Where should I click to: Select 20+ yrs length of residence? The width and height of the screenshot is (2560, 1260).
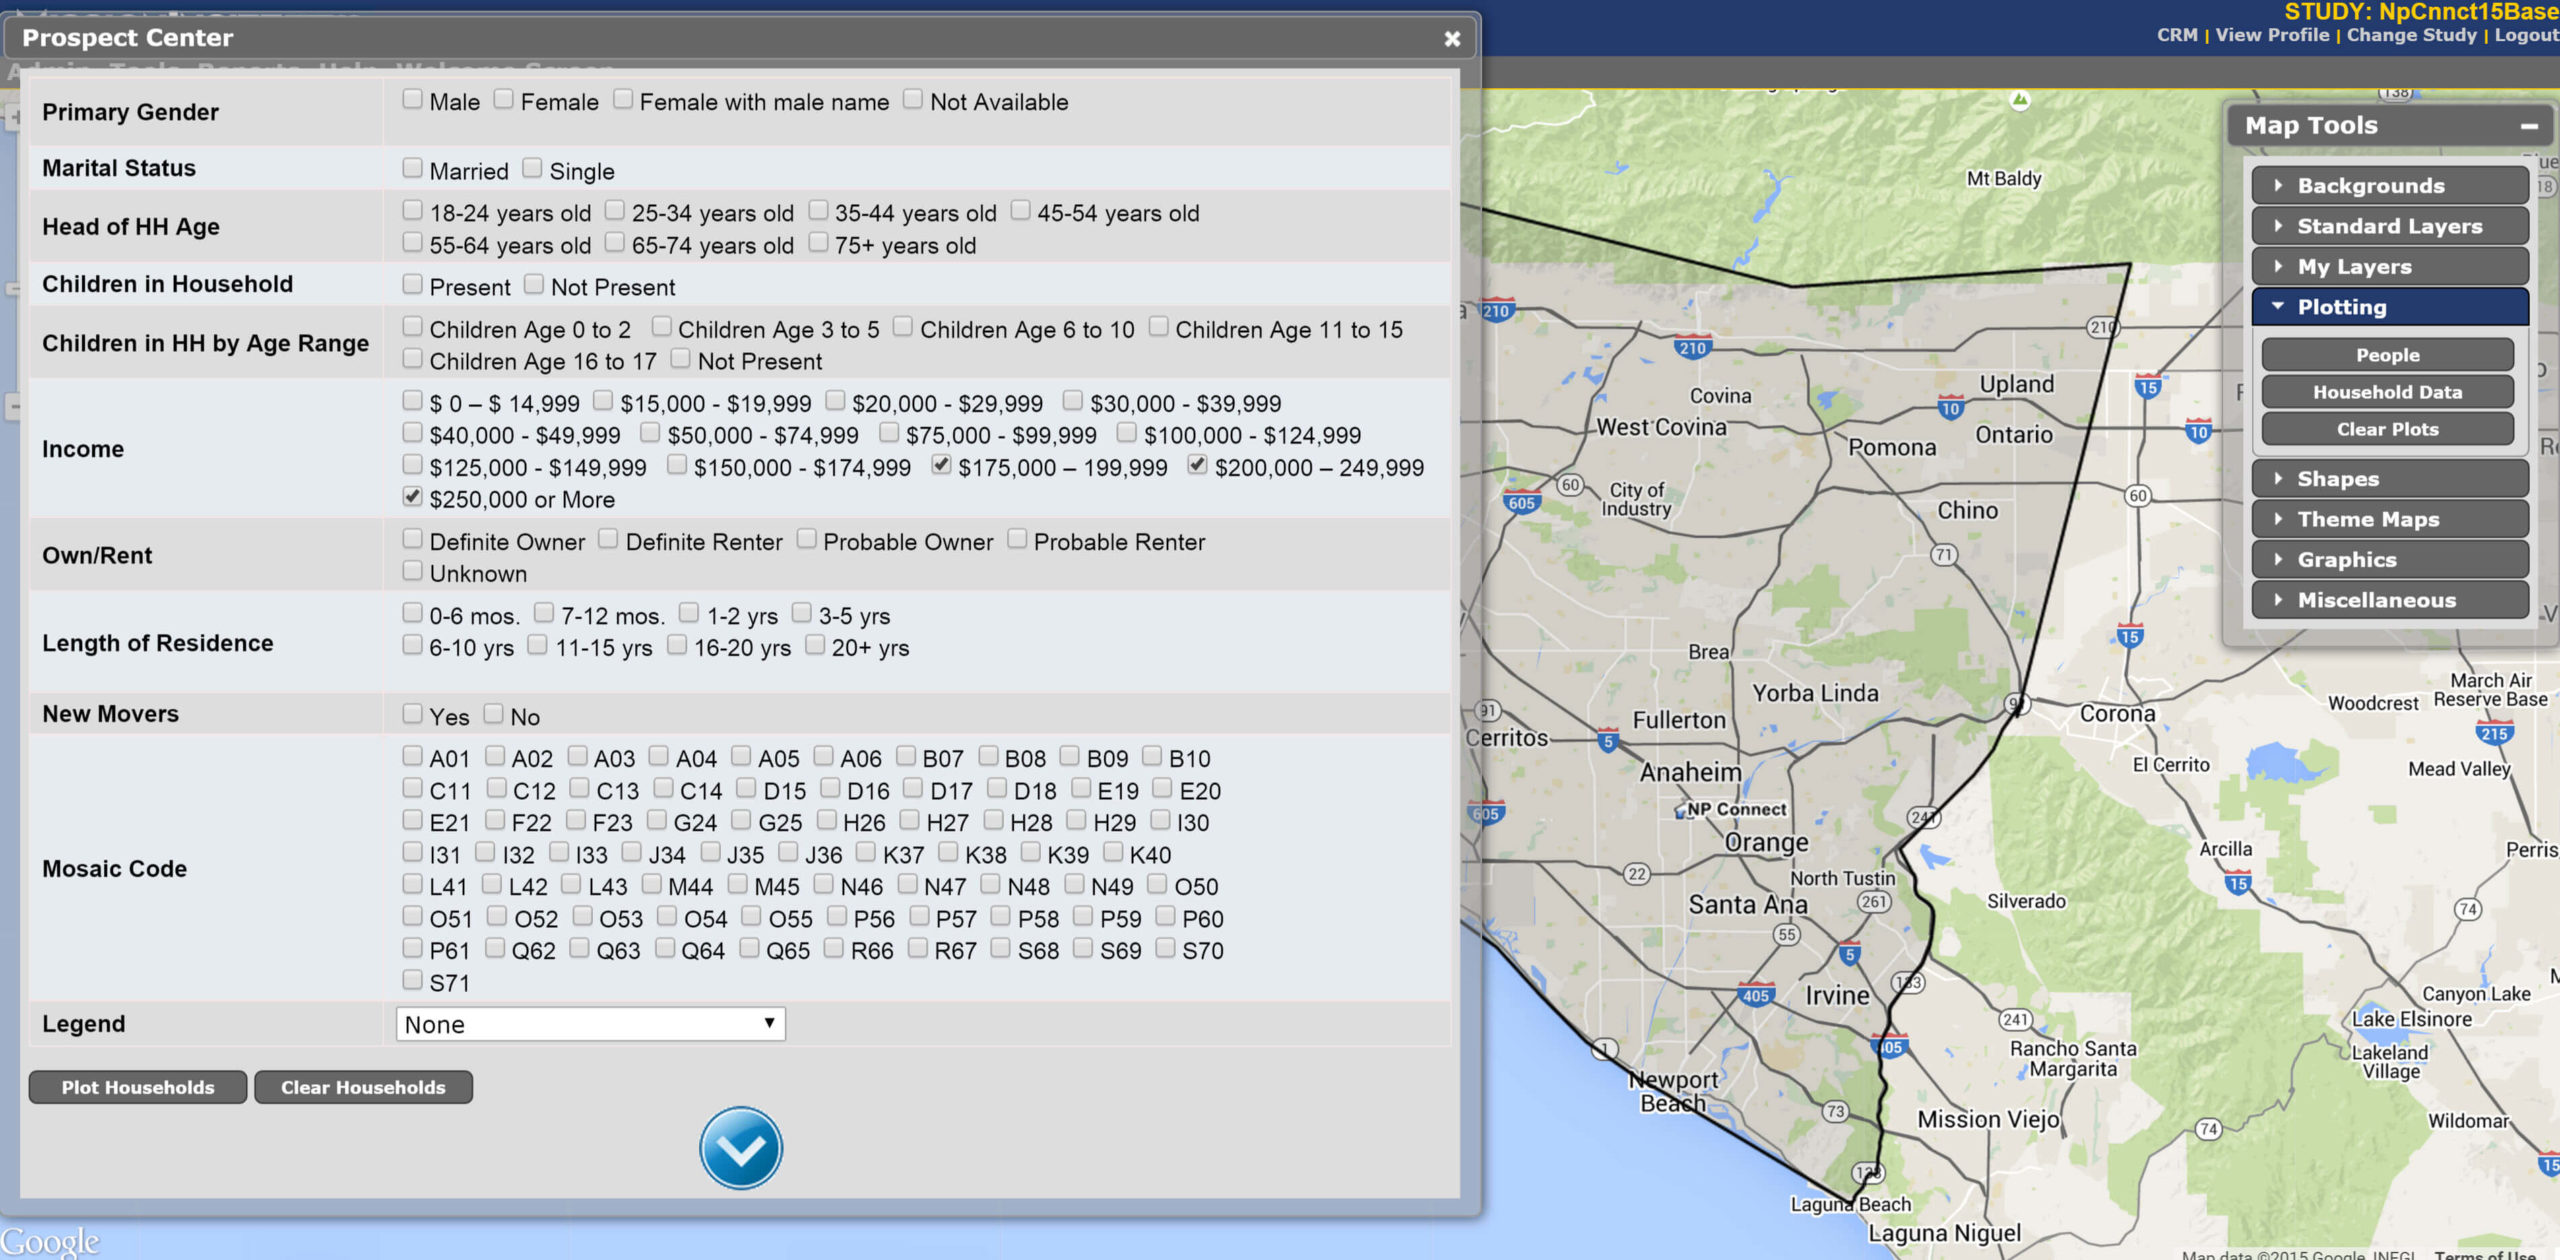[815, 645]
